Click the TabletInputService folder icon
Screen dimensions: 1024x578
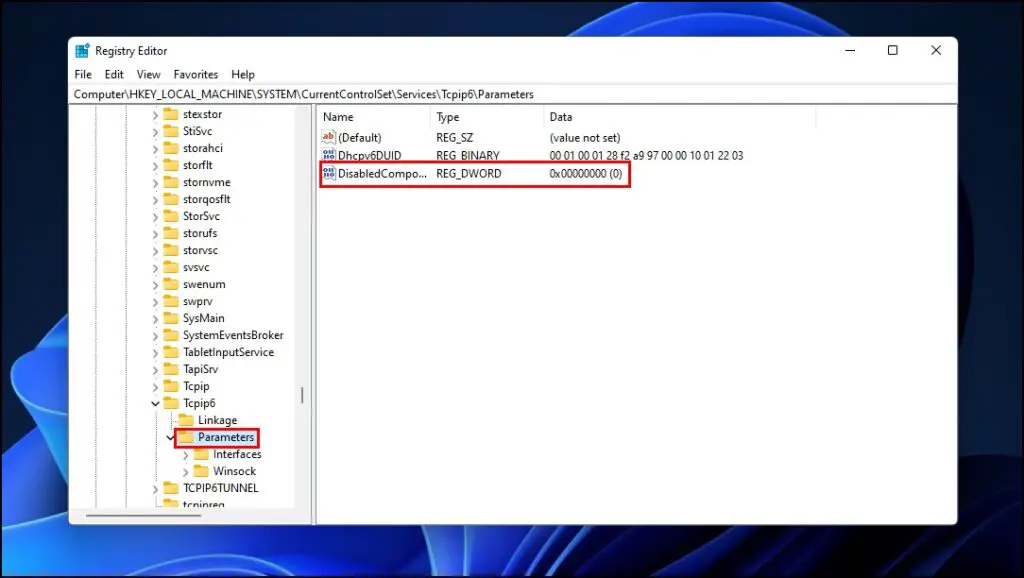(171, 351)
